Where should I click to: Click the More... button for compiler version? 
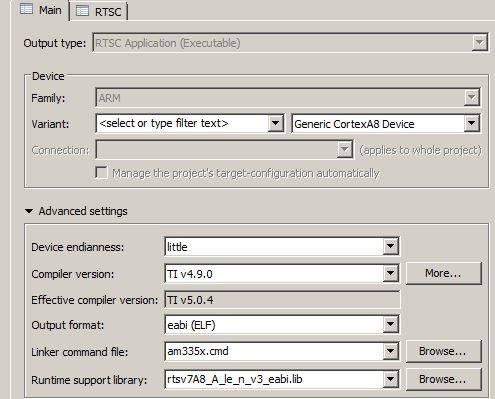click(443, 273)
